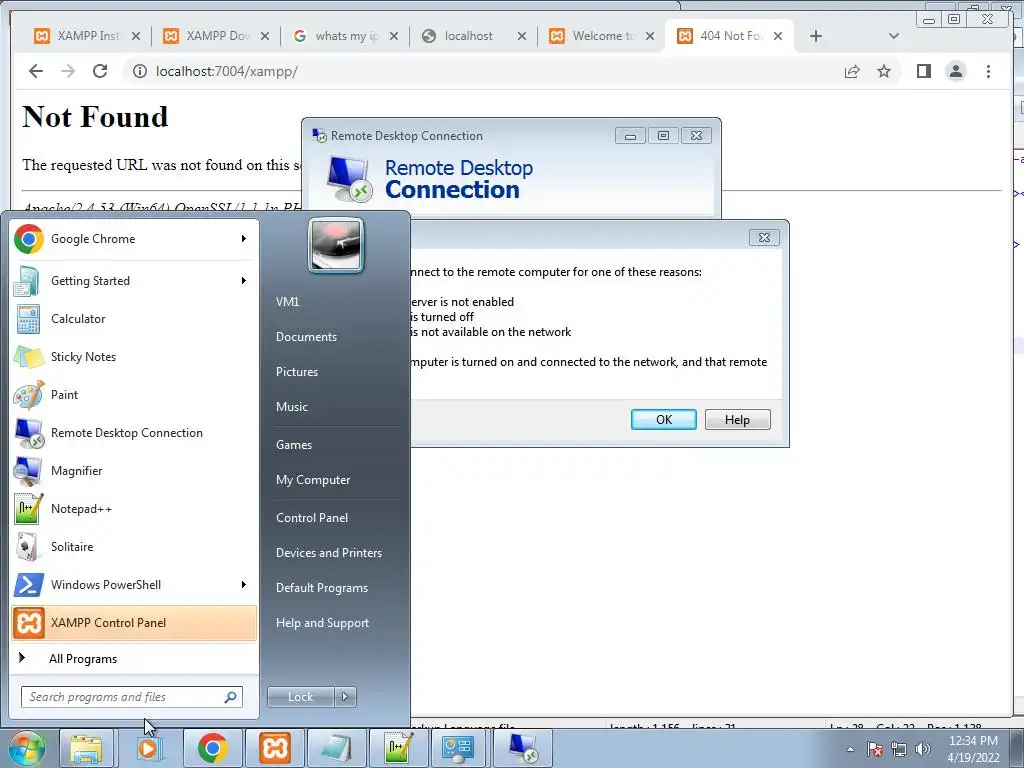The image size is (1024, 768).
Task: Launch Solitaire from Start menu
Action: tap(134, 547)
